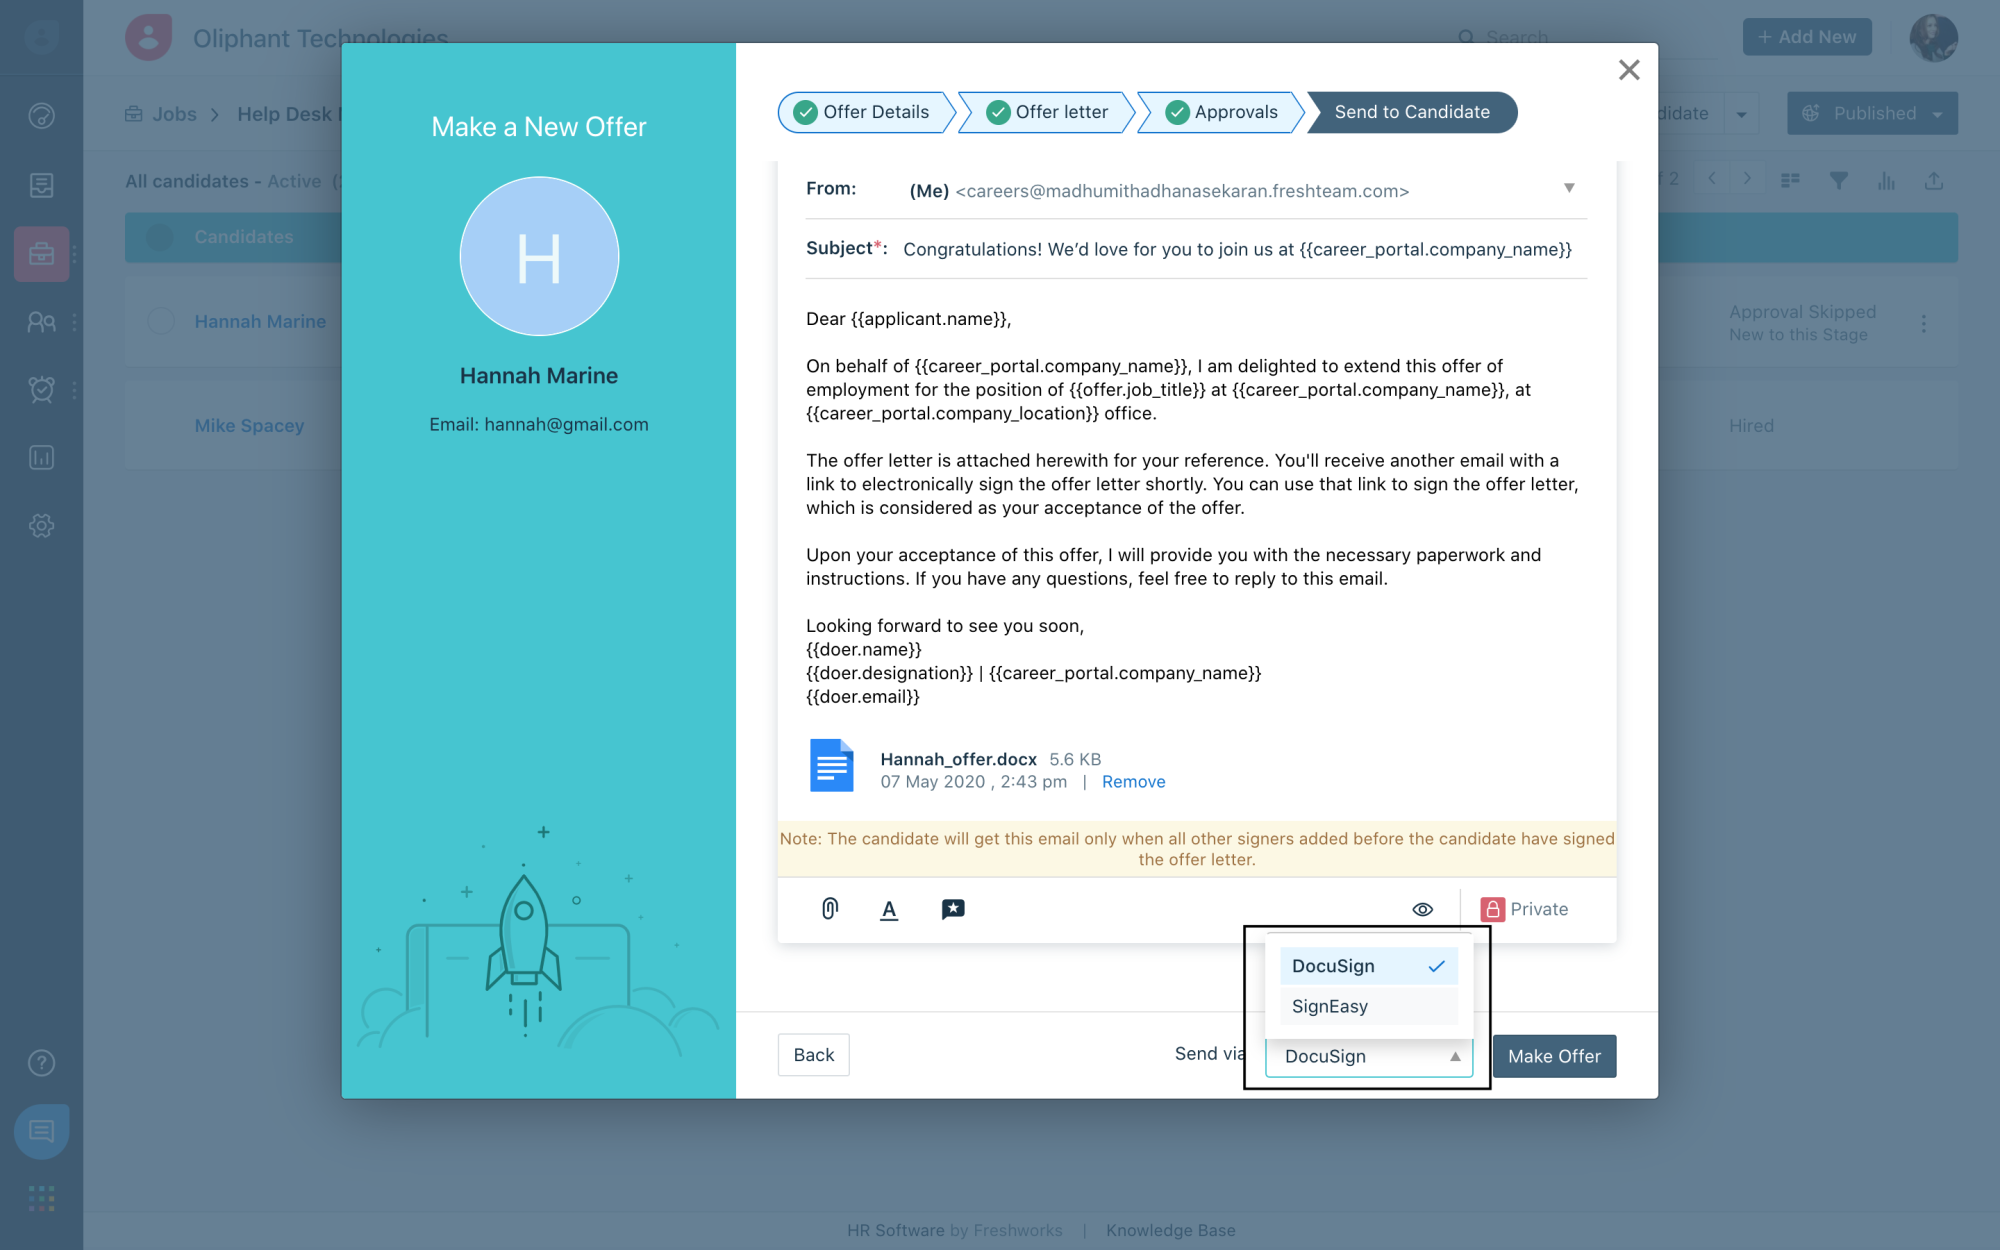Open the candidate action split dropdown arrow
Screen dimensions: 2000x1250
click(1741, 114)
